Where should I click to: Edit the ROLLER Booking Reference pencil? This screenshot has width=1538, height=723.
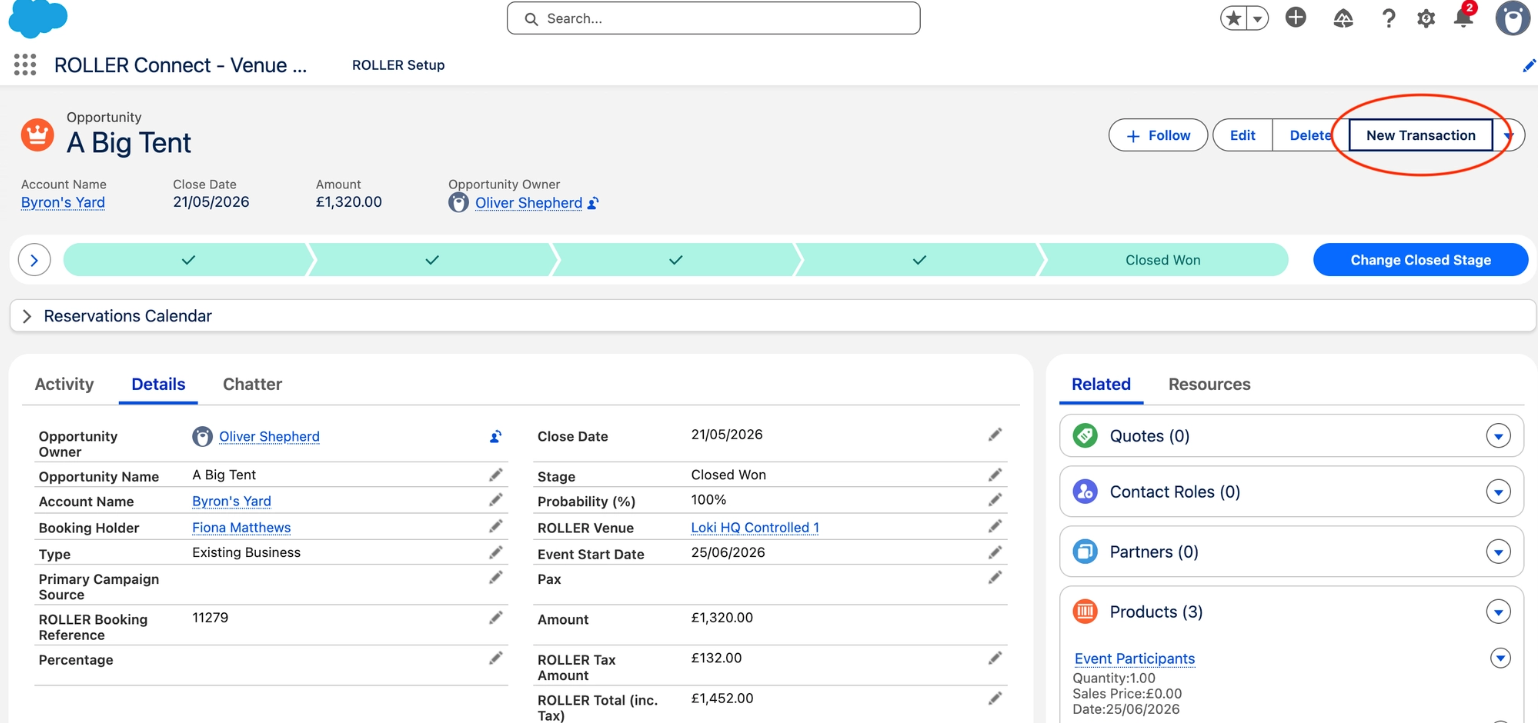(x=495, y=618)
